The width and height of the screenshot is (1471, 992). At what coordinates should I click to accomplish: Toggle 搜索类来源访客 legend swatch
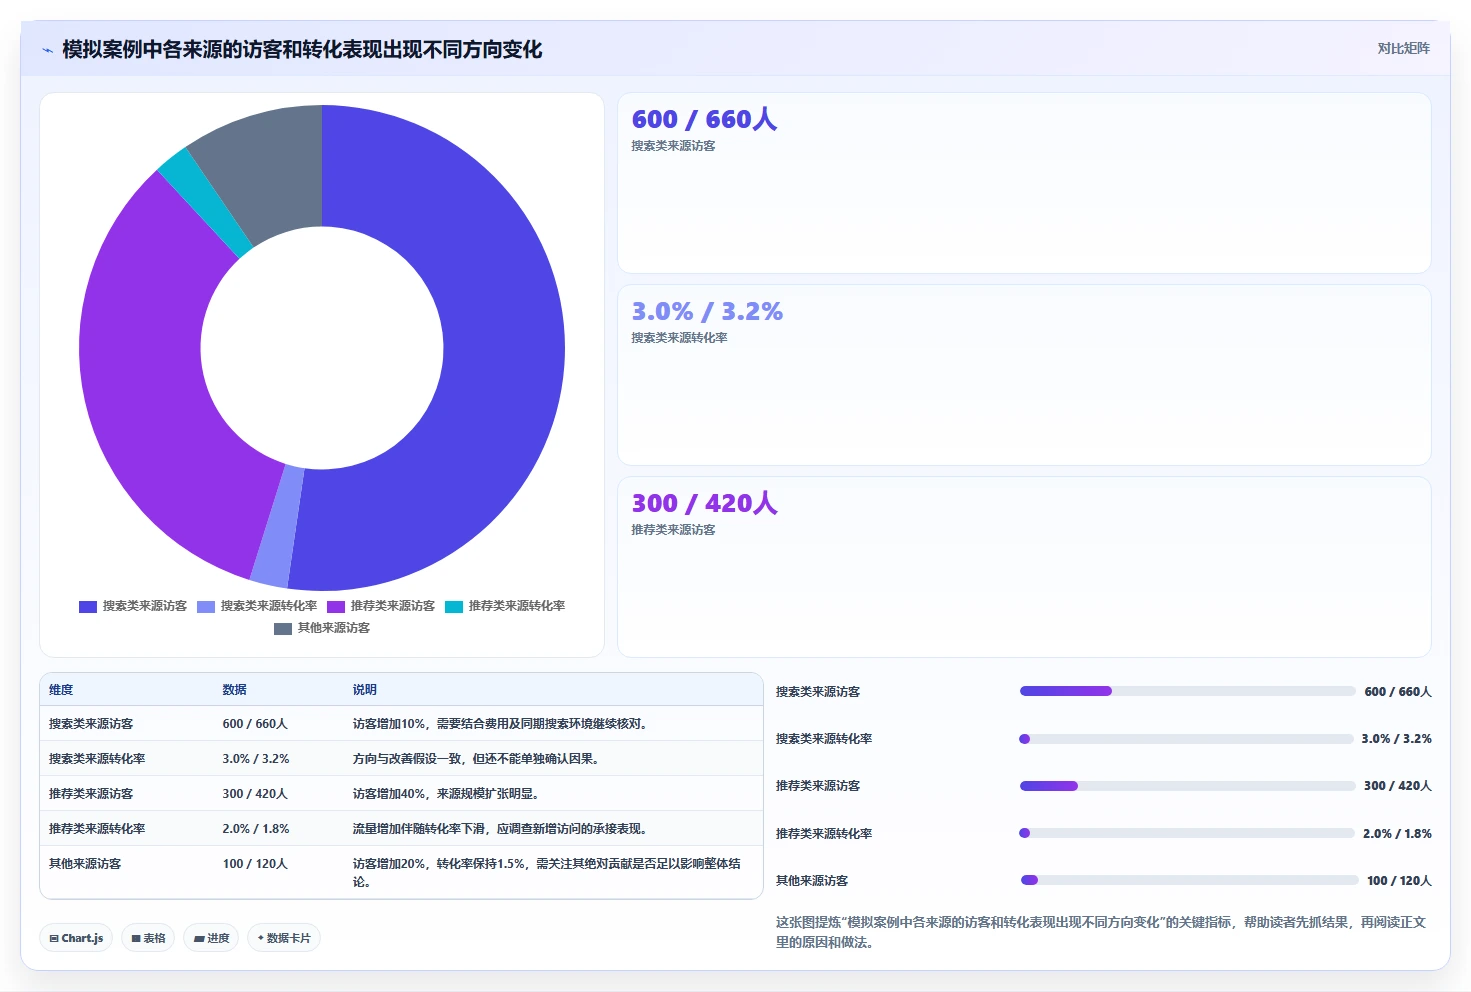click(88, 606)
